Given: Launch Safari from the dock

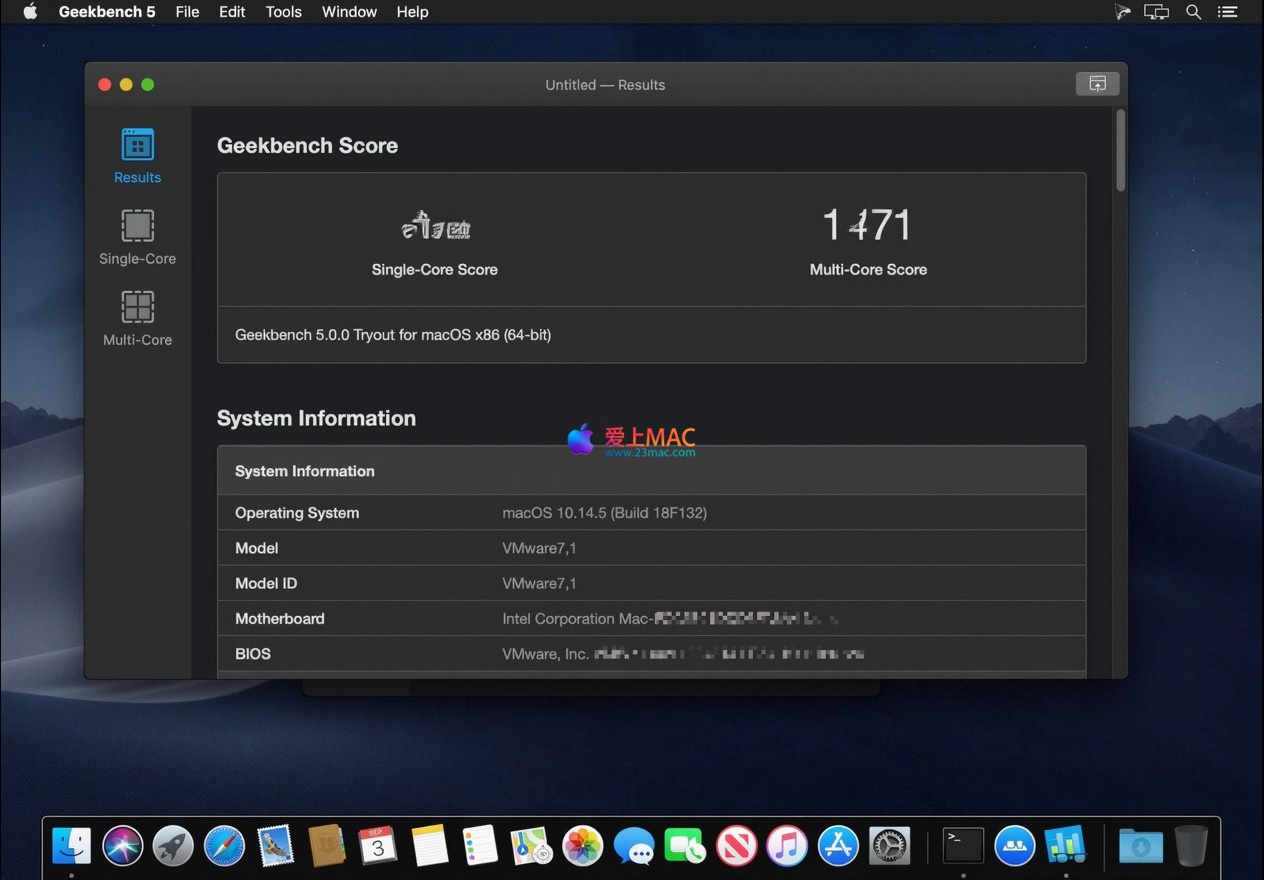Looking at the screenshot, I should click(x=224, y=846).
